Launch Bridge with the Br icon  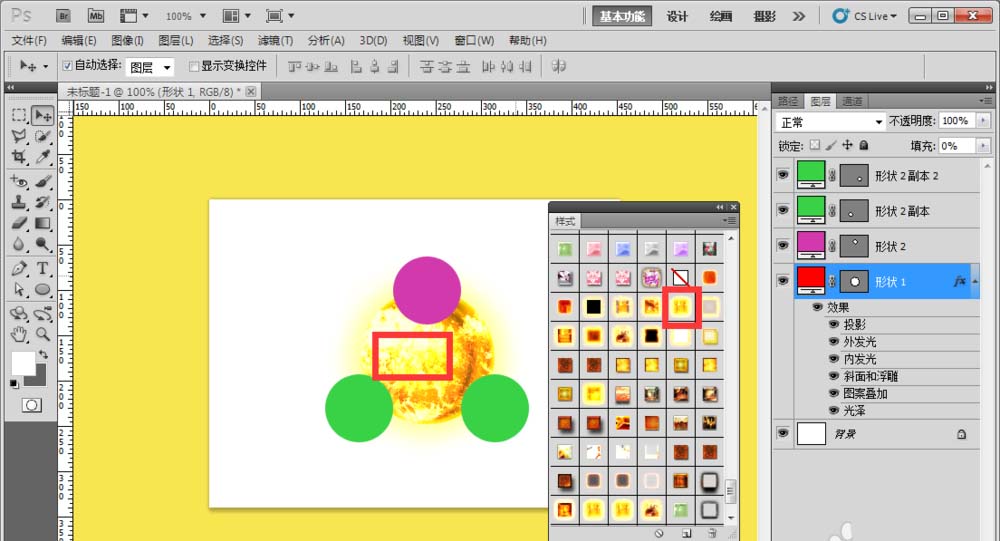point(63,16)
